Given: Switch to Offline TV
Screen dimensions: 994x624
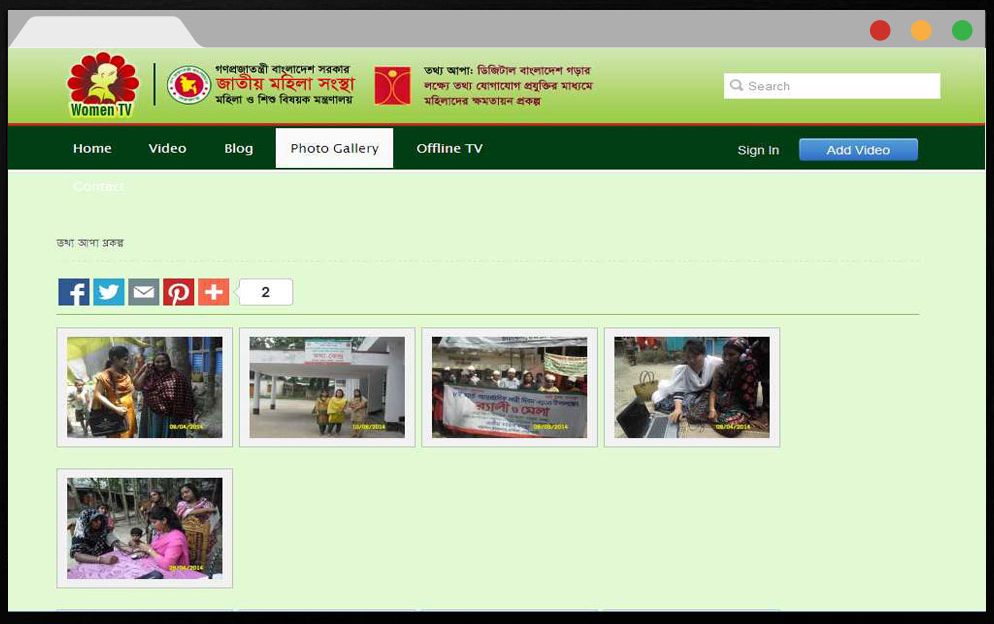Looking at the screenshot, I should (449, 148).
